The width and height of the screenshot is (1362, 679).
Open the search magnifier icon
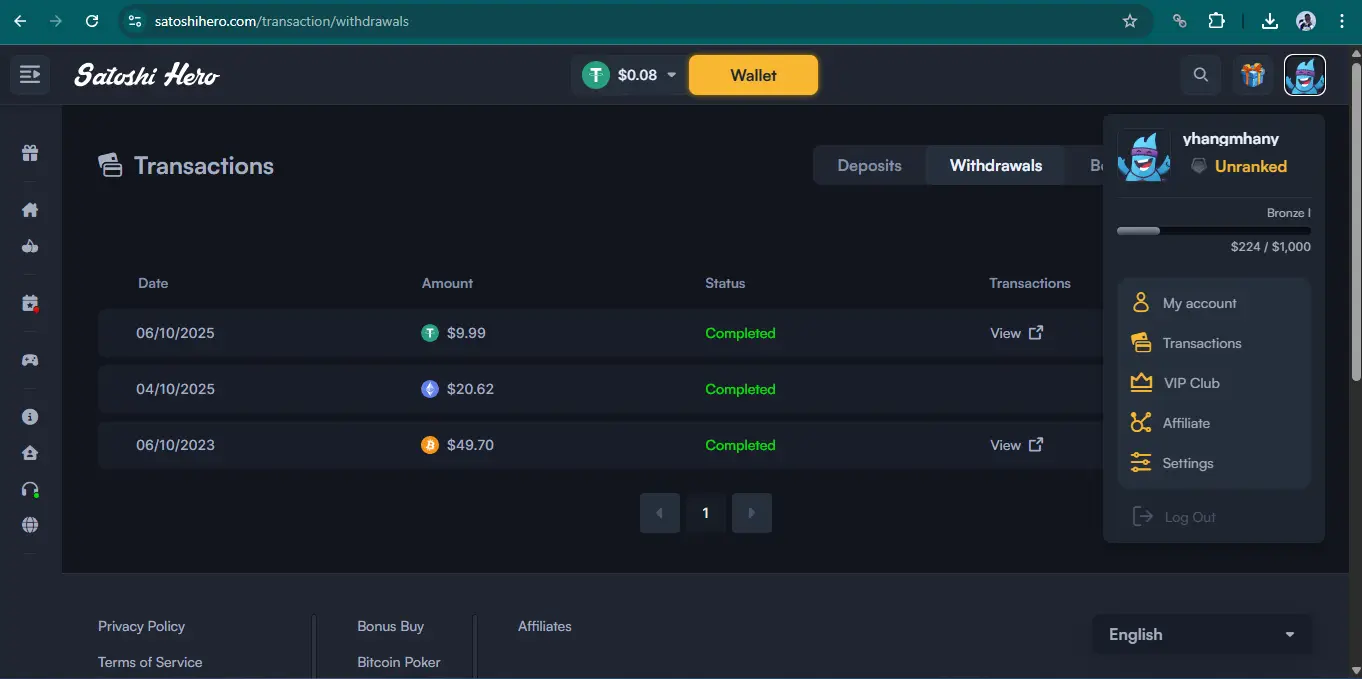click(x=1201, y=75)
